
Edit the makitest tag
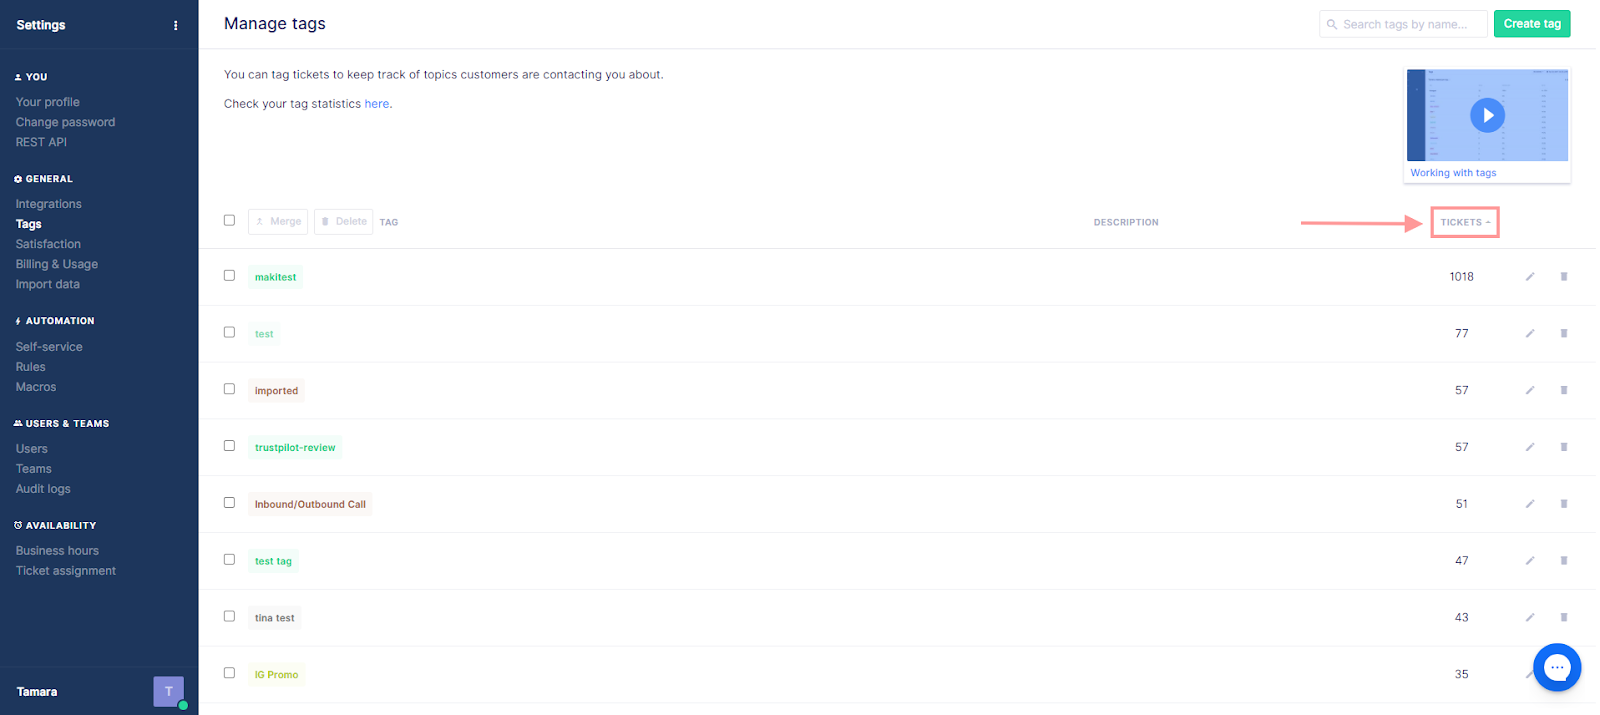click(1530, 277)
